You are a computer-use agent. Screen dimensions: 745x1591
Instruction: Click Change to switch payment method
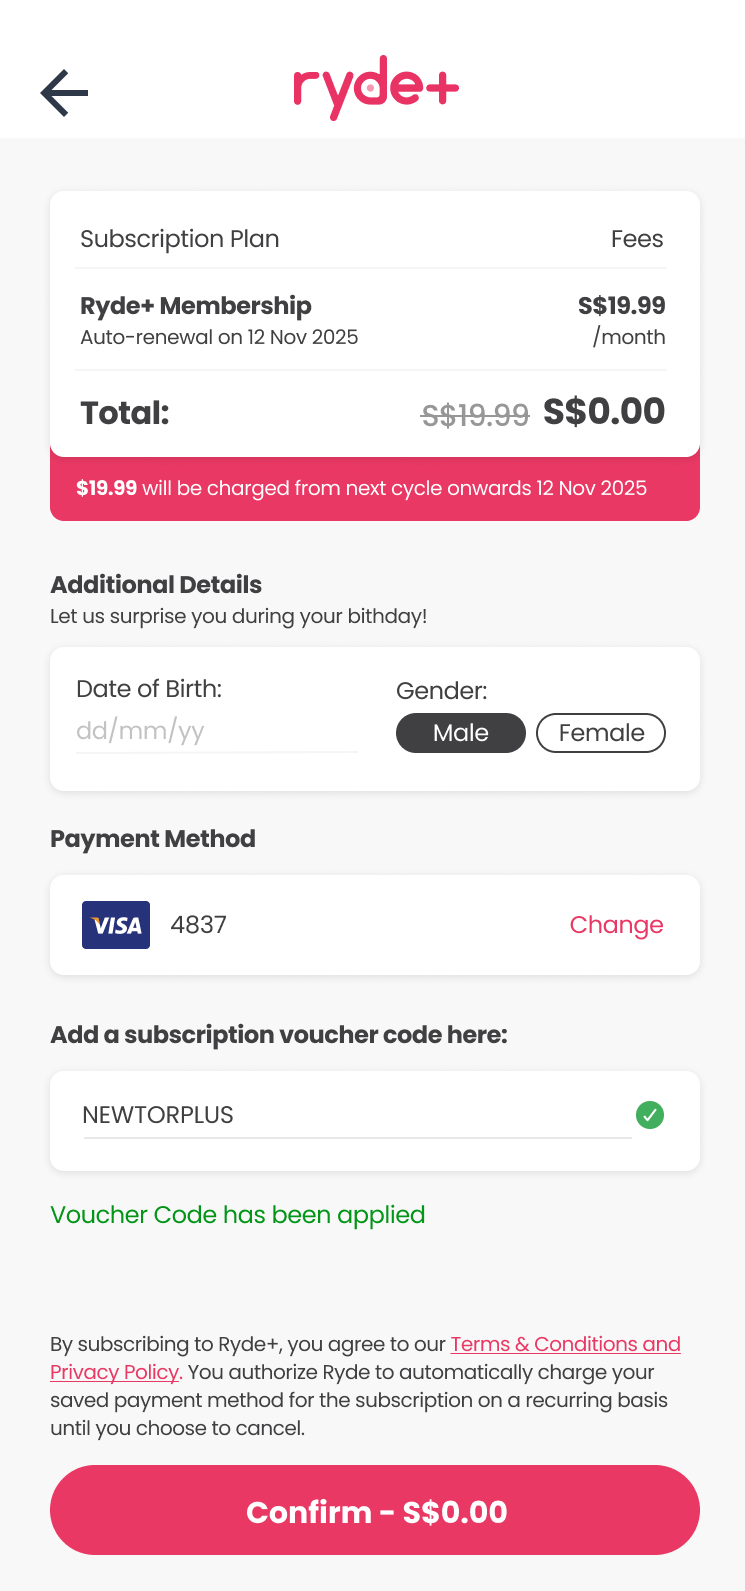click(616, 925)
